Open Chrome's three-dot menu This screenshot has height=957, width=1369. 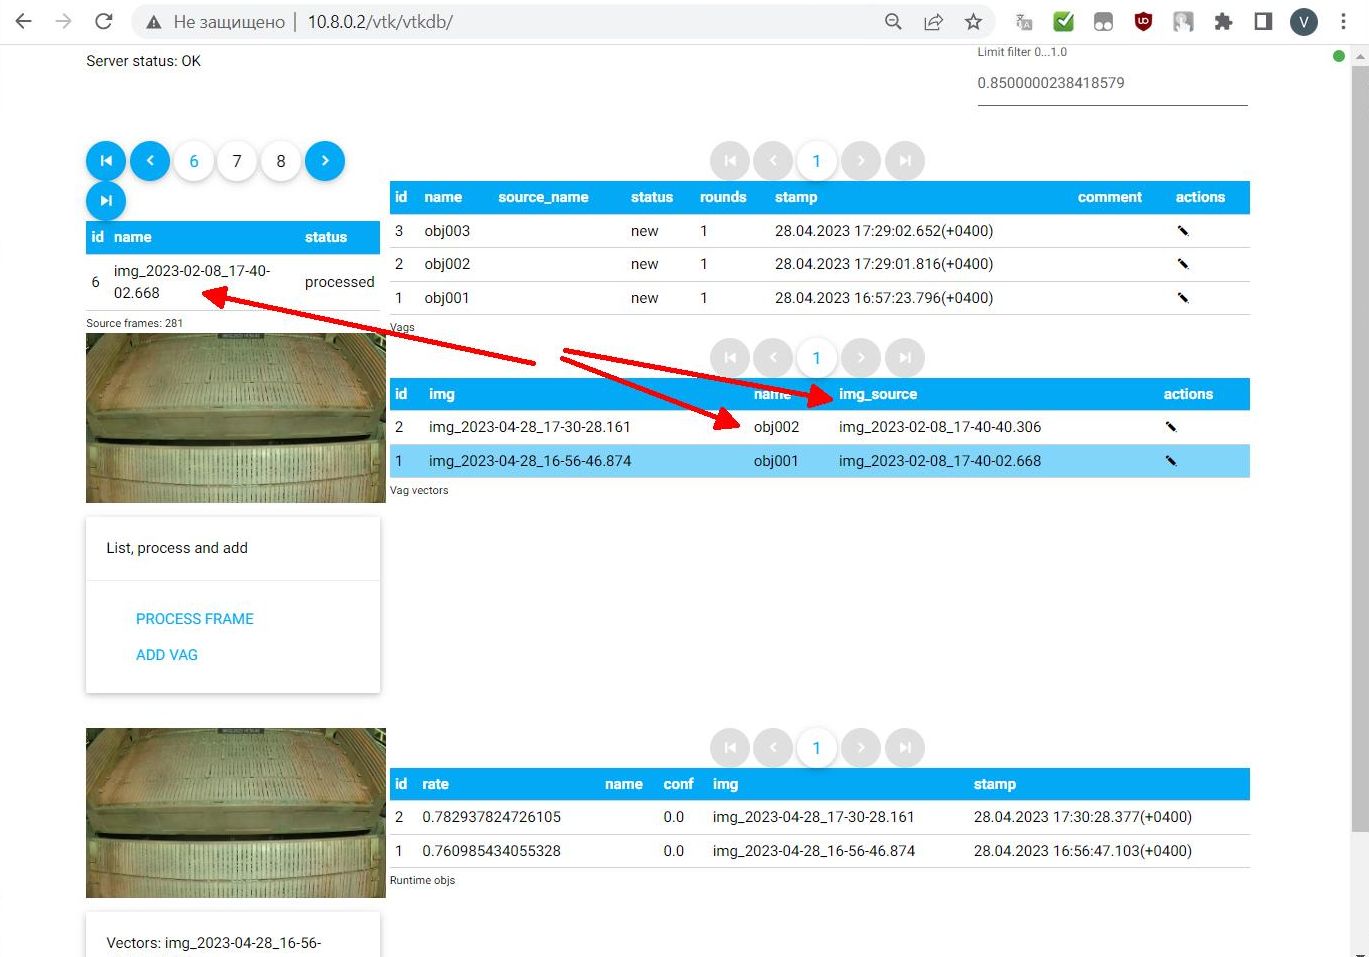tap(1343, 22)
